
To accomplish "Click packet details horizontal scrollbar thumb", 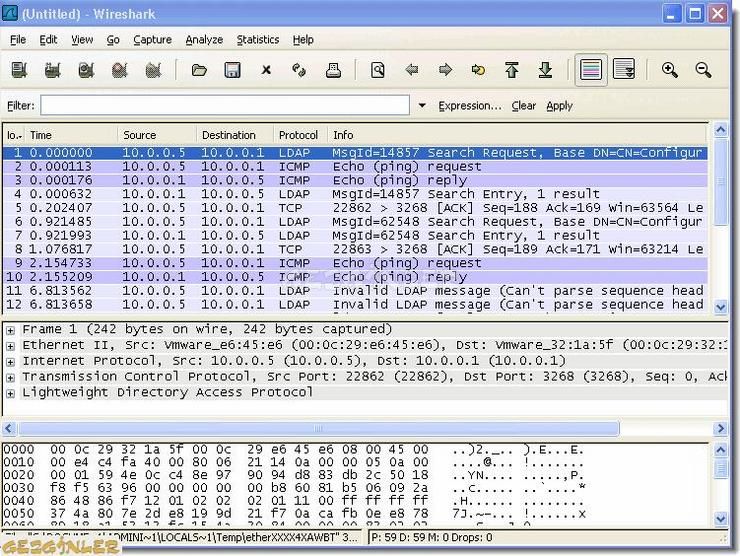I will 318,429.
